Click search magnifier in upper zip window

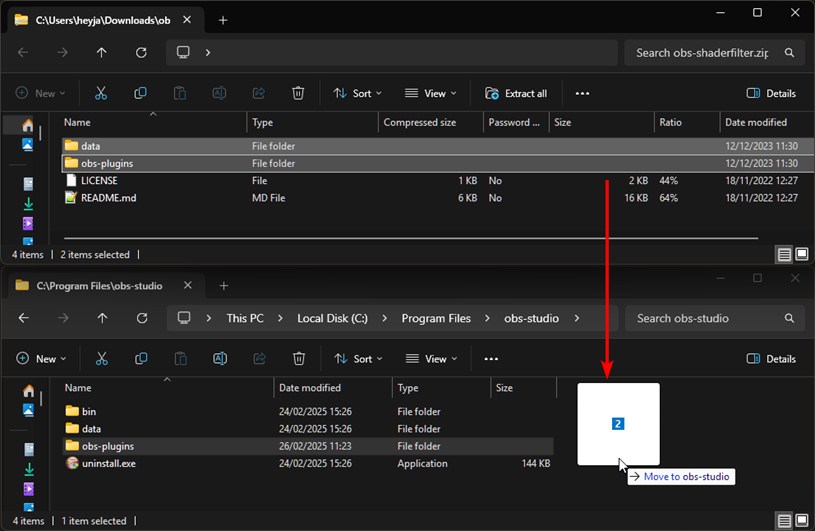[x=789, y=52]
